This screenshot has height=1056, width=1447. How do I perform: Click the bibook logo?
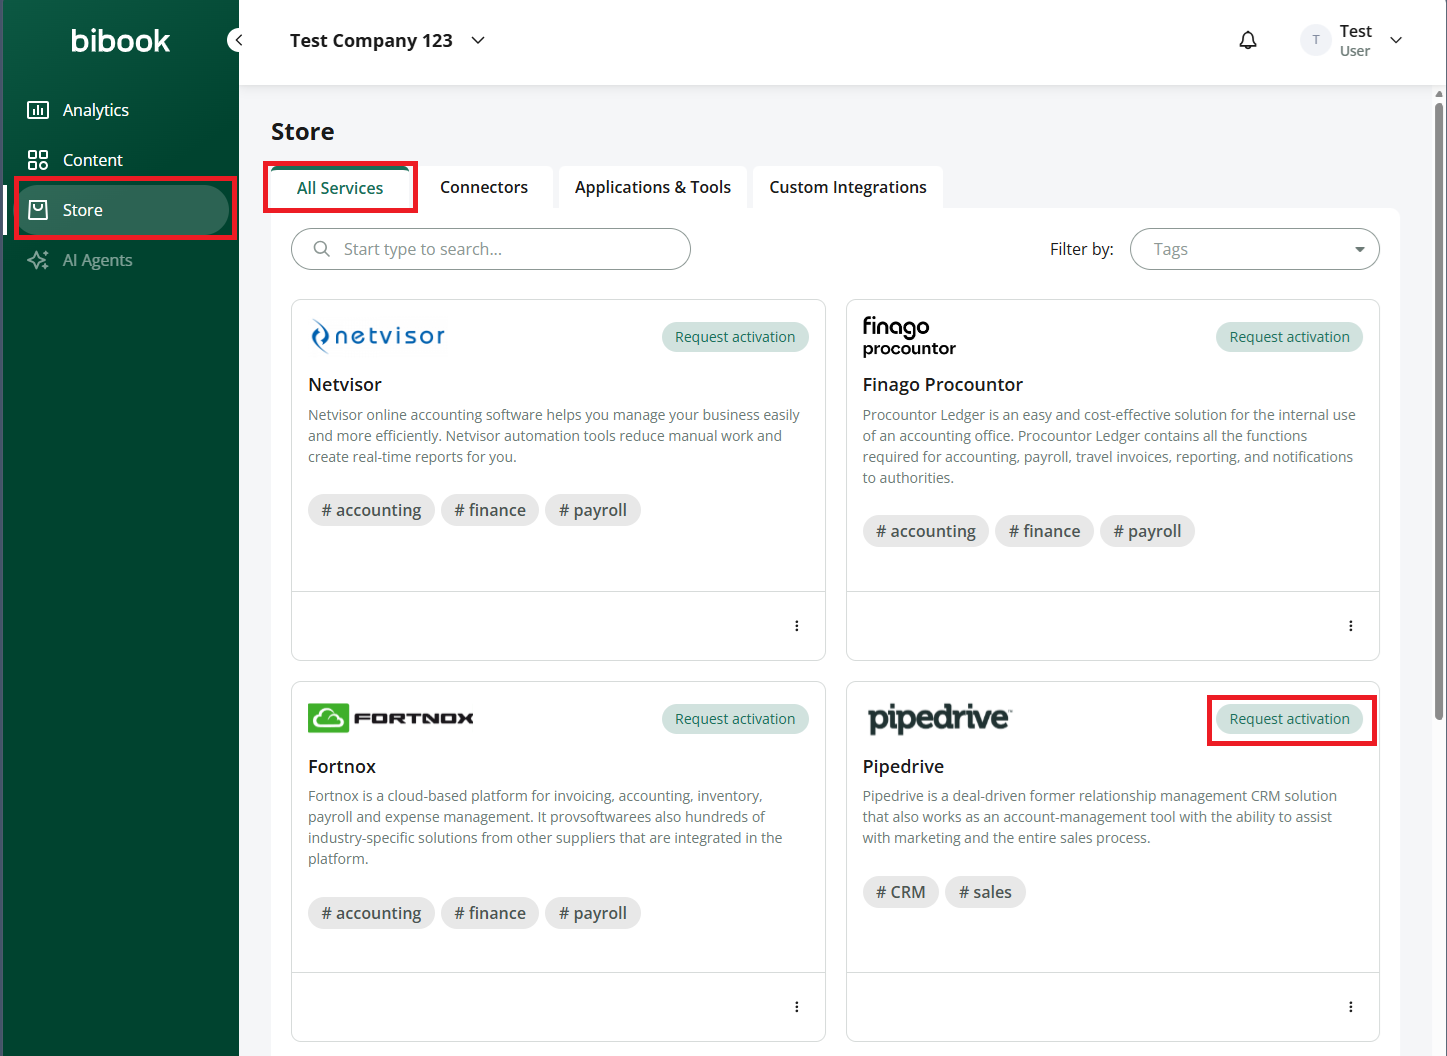pos(120,41)
